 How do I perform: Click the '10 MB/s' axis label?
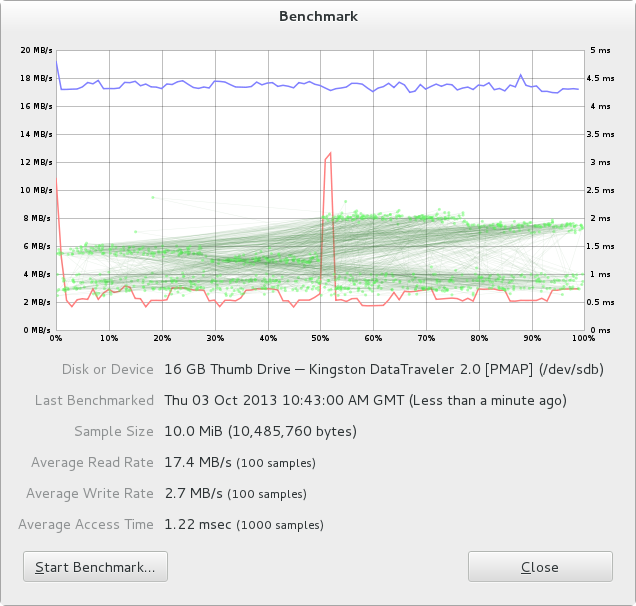click(37, 190)
